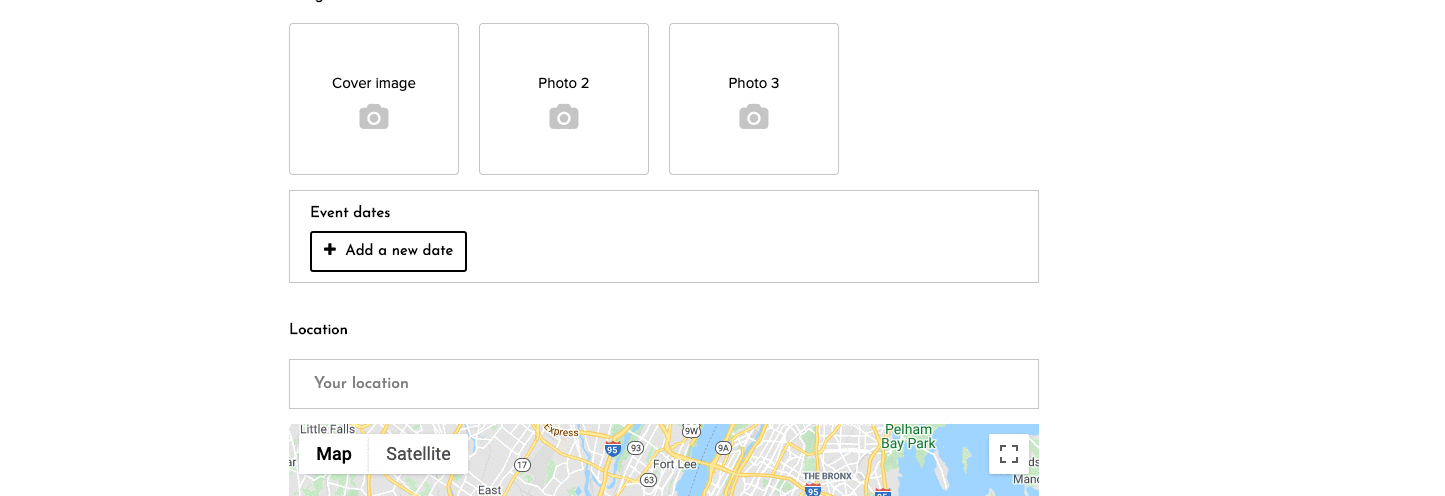The width and height of the screenshot is (1445, 496).
Task: Add a new date to the event
Action: click(x=388, y=251)
